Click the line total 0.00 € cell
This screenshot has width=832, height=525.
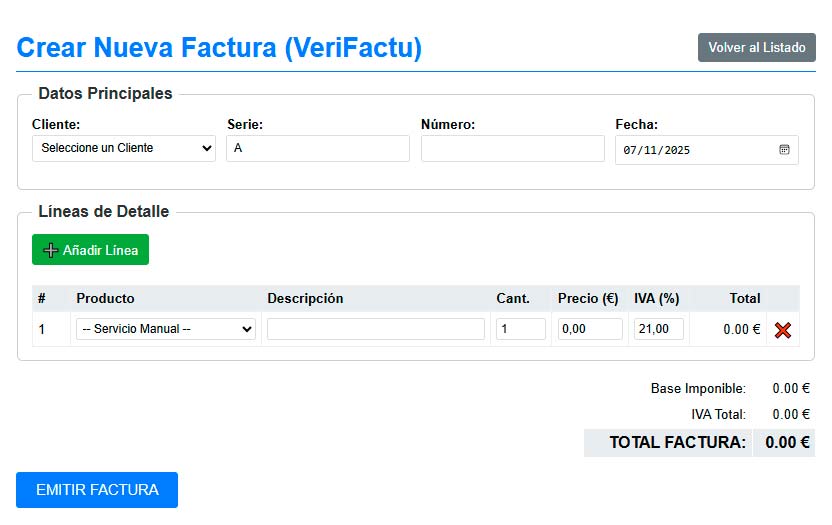[741, 329]
